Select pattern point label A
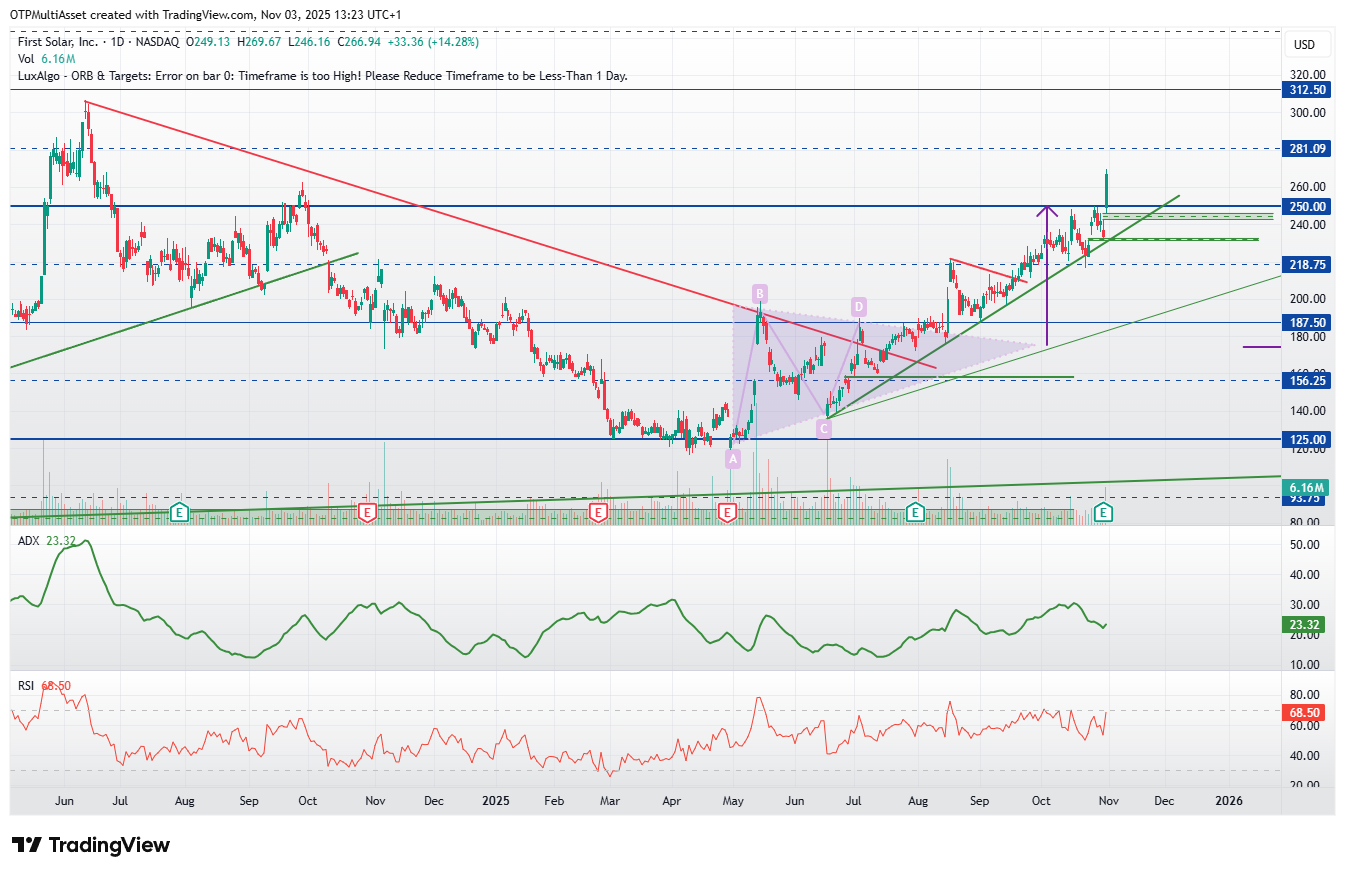The width and height of the screenshot is (1345, 875). pos(733,459)
